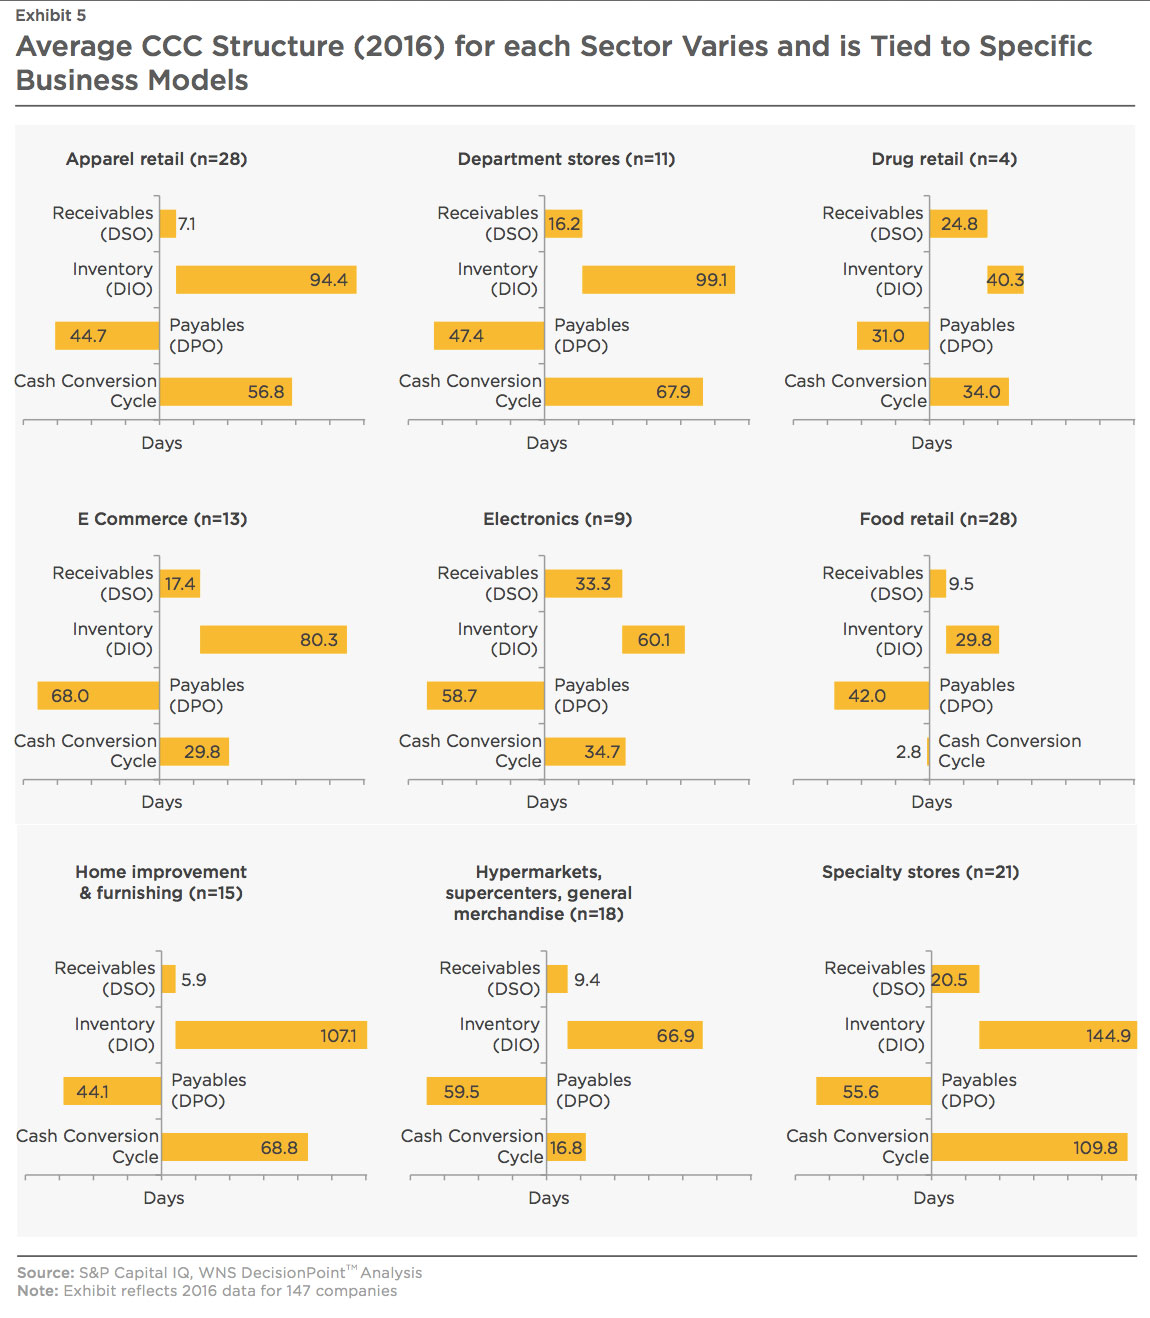Click Department stores 99.1 inventory bar

pyautogui.click(x=658, y=280)
